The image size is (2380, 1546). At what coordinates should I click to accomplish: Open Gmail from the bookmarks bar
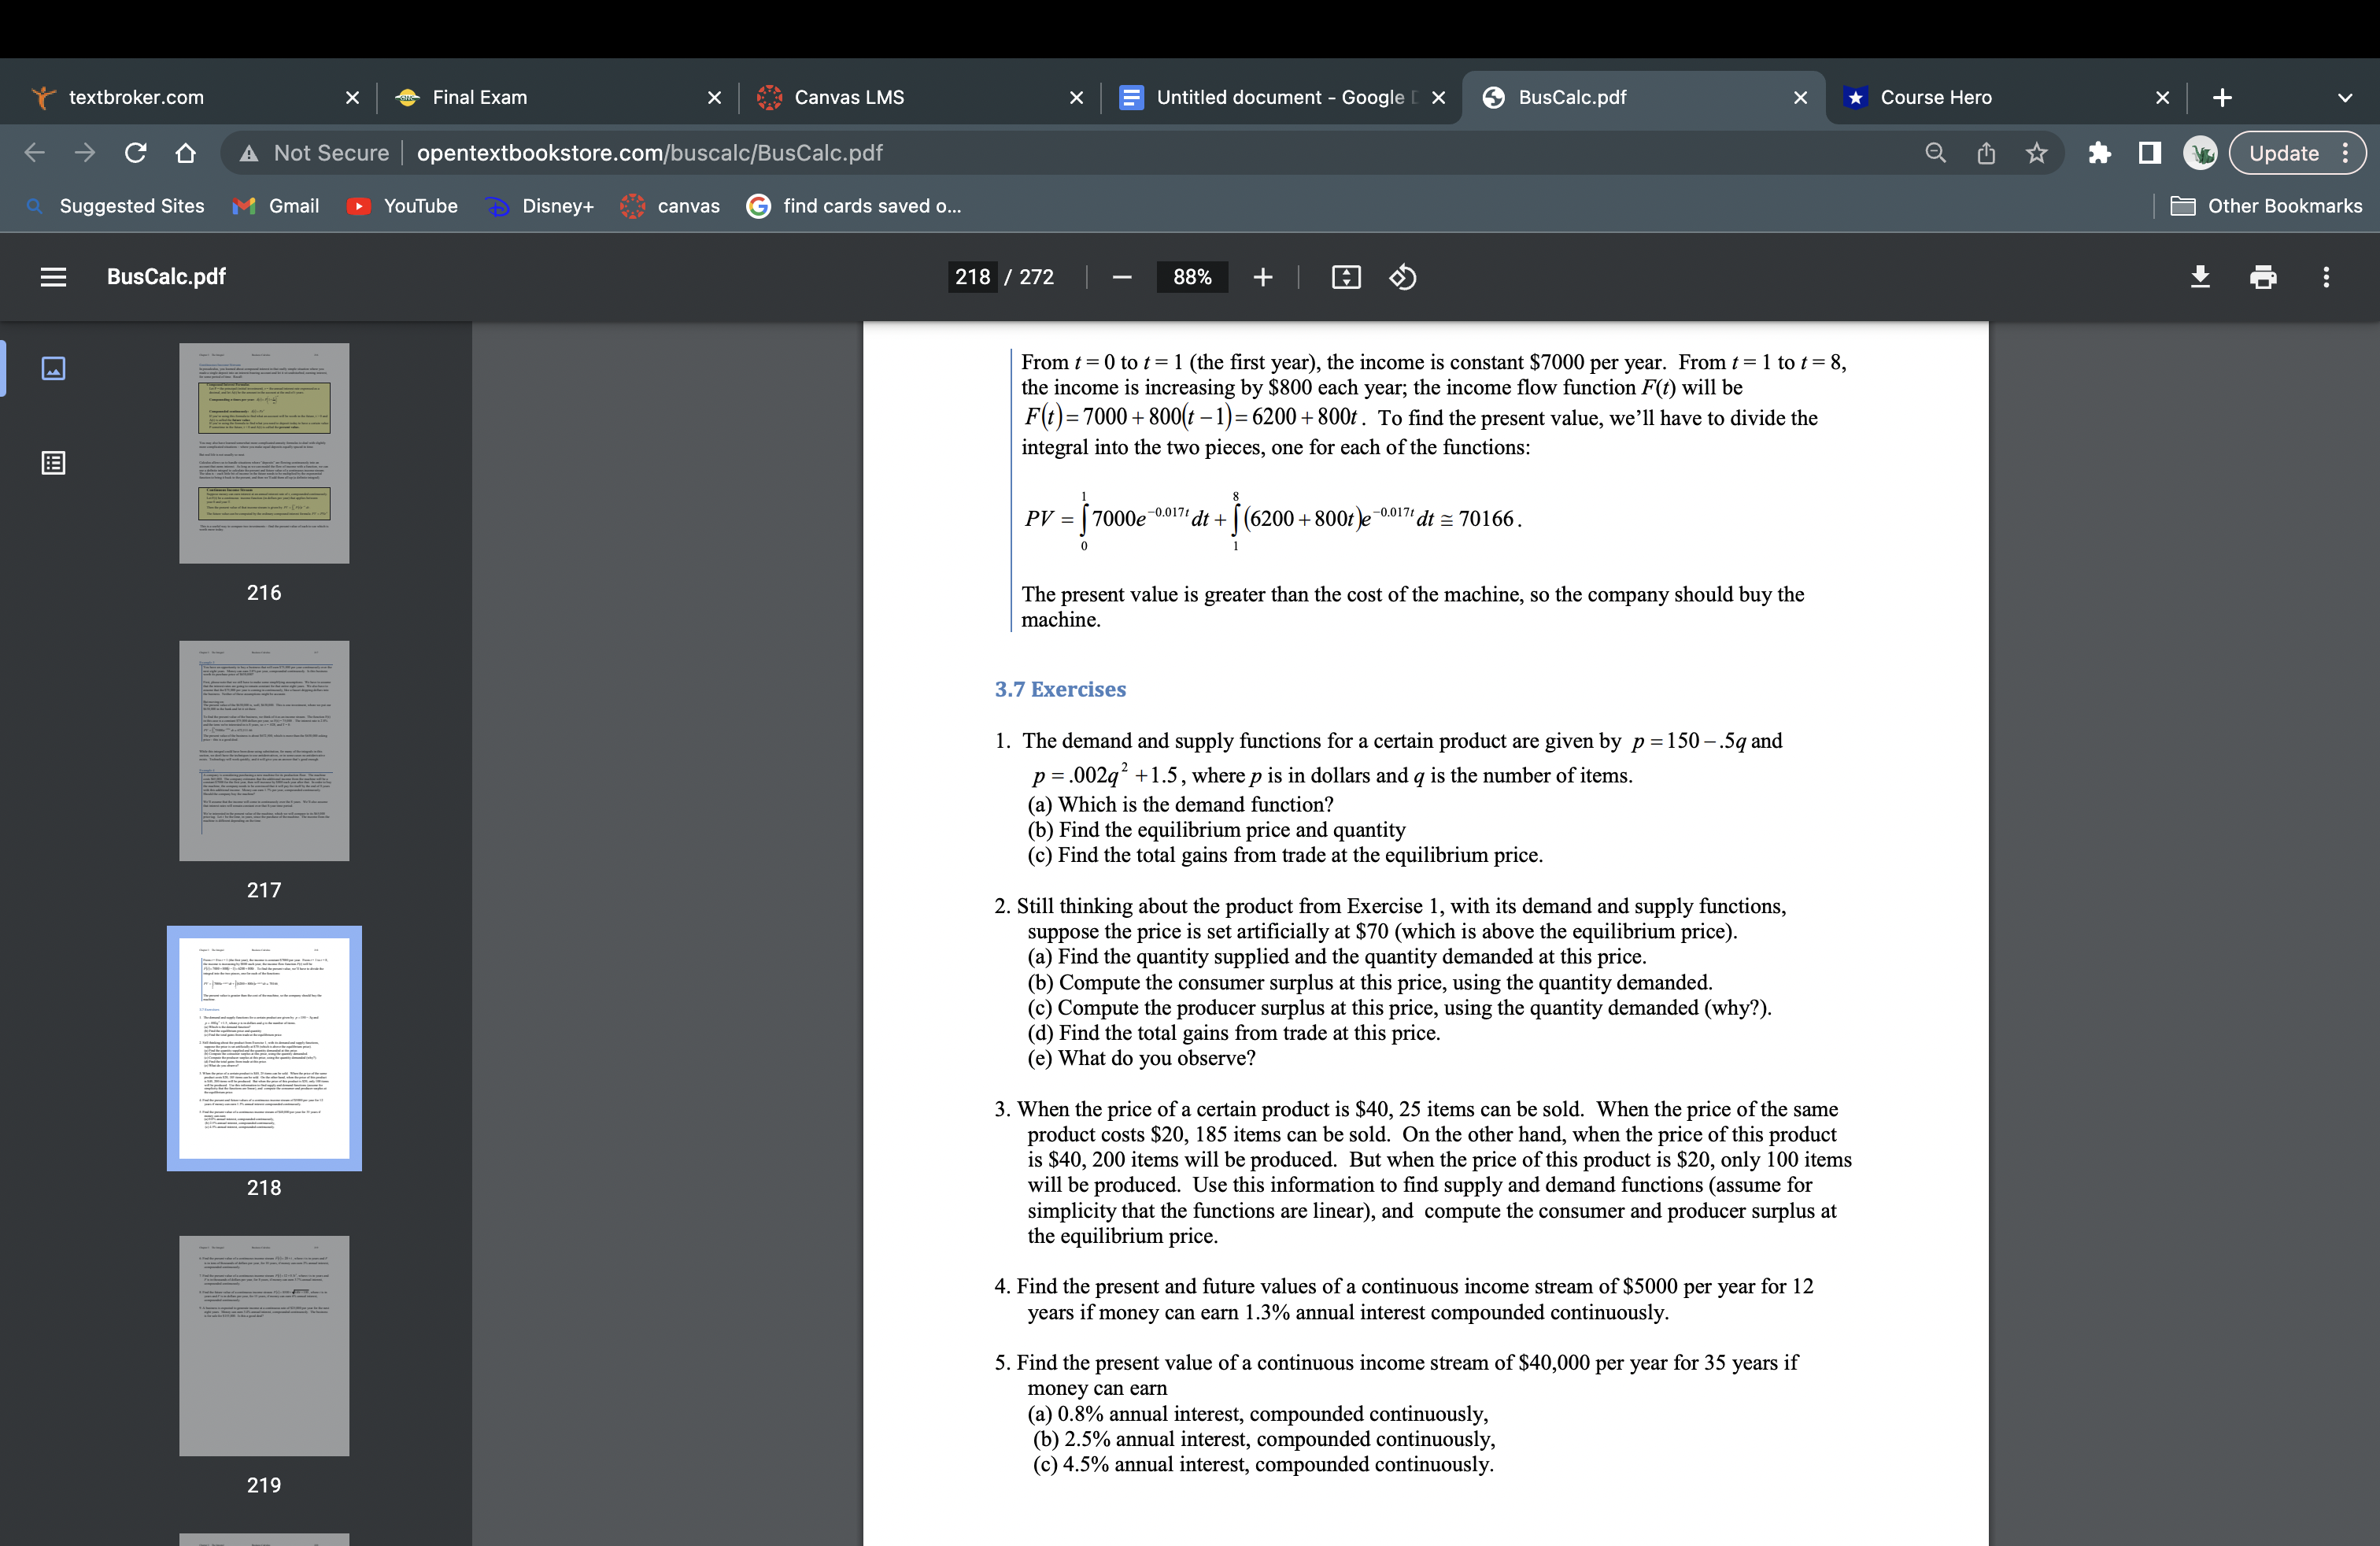[276, 206]
